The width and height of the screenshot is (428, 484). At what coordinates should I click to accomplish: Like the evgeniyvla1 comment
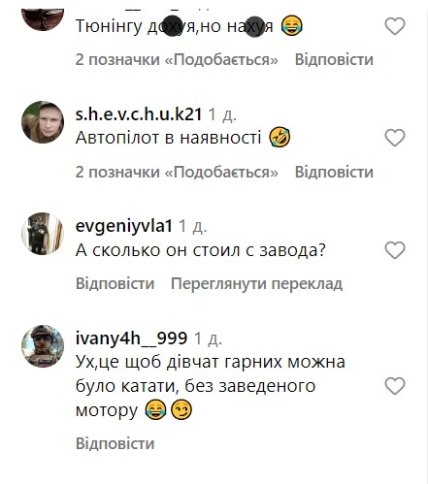(x=395, y=250)
